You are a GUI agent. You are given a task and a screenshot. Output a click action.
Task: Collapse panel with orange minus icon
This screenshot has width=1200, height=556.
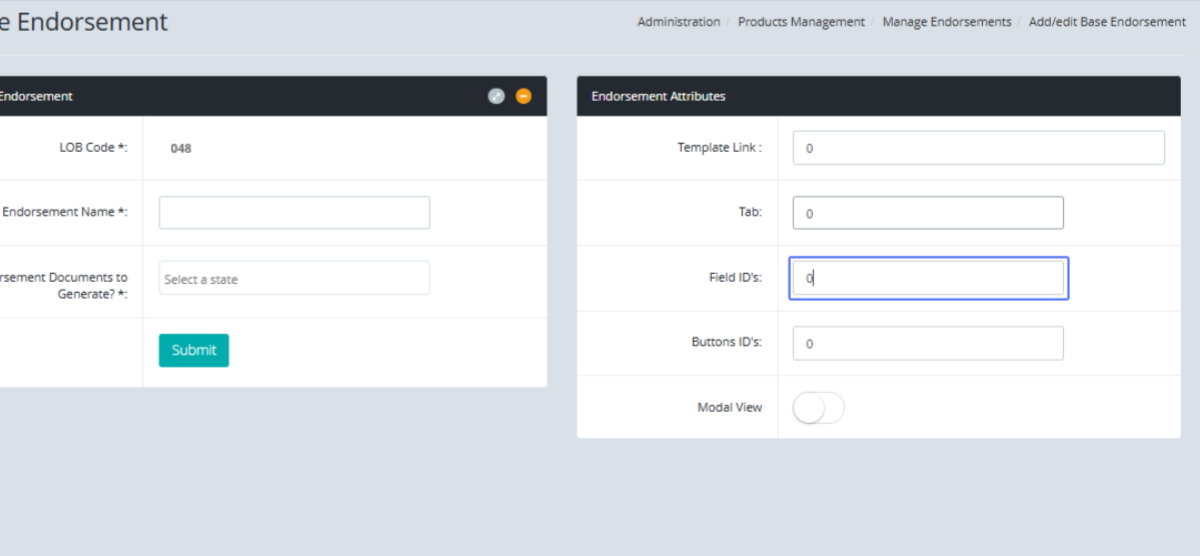(x=523, y=96)
